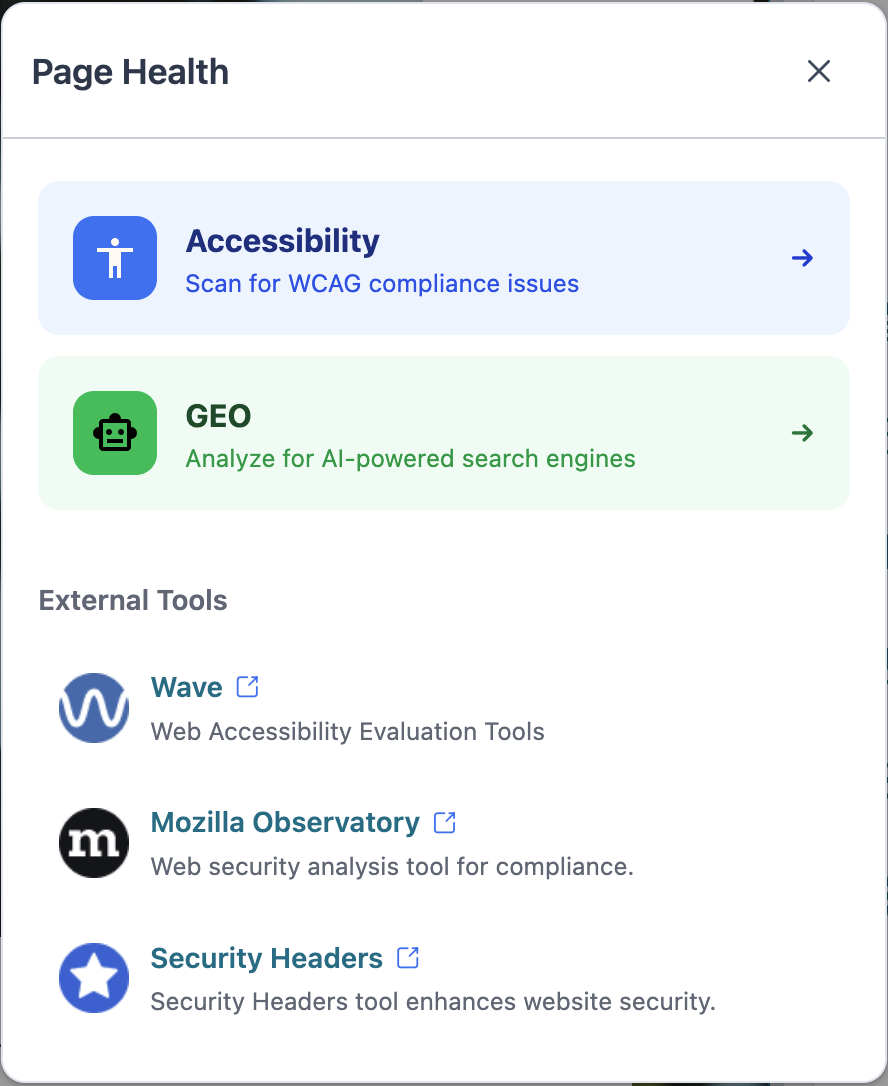
Task: Click 'Web Accessibility Evaluation Tools' description
Action: tap(348, 731)
